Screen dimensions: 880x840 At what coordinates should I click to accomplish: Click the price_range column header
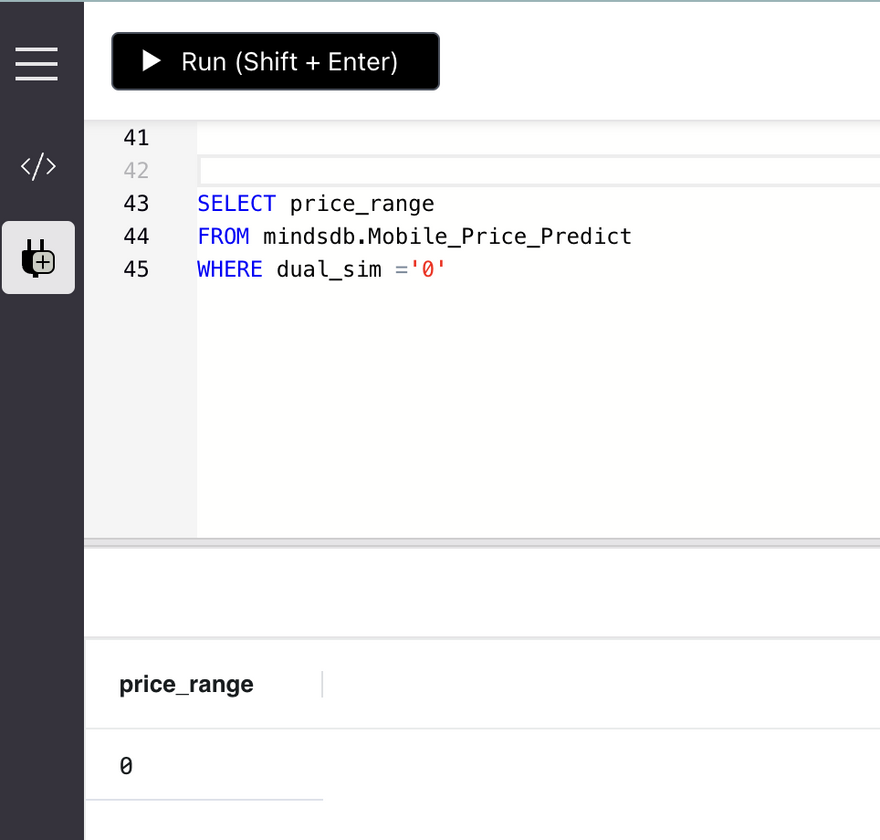(187, 685)
